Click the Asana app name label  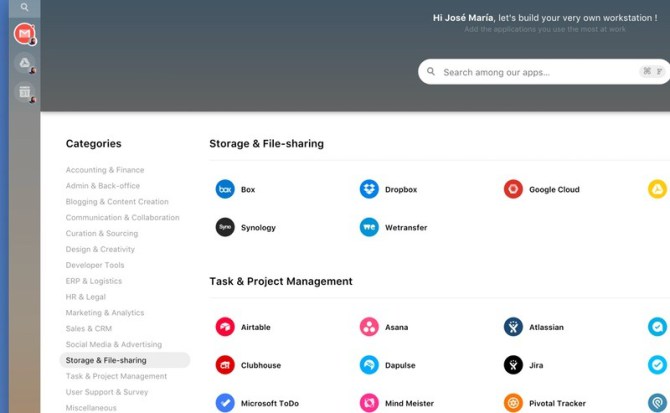(397, 327)
